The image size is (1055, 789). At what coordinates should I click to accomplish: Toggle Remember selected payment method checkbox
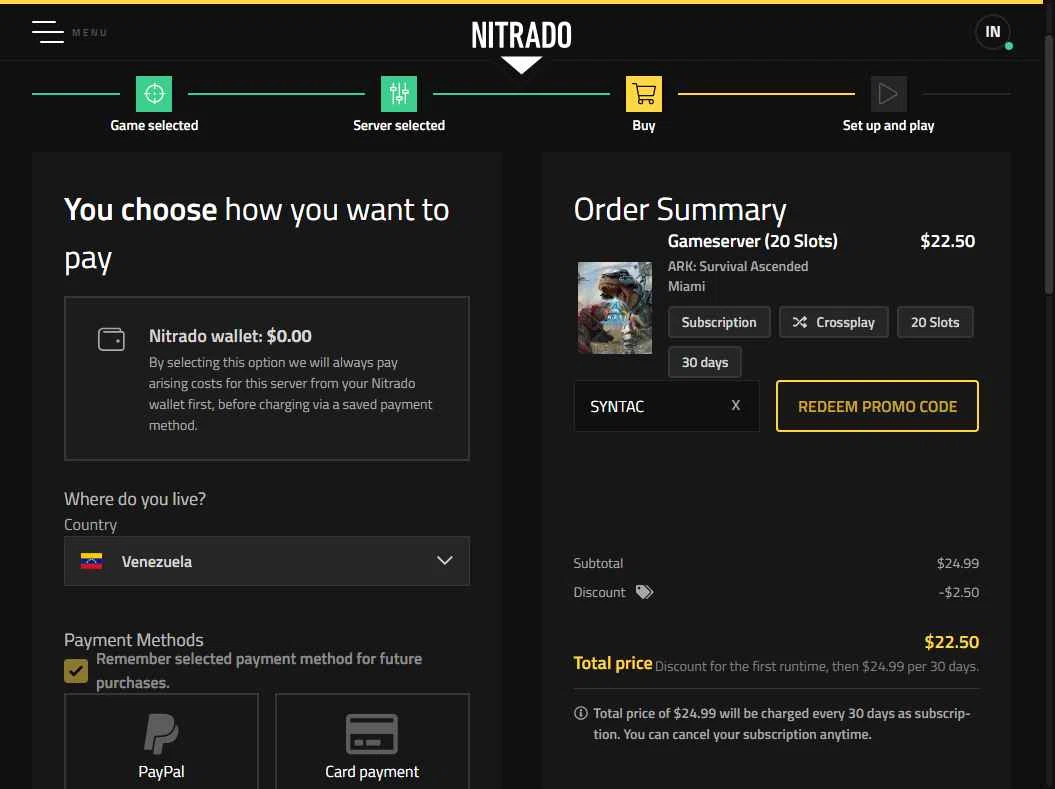76,671
